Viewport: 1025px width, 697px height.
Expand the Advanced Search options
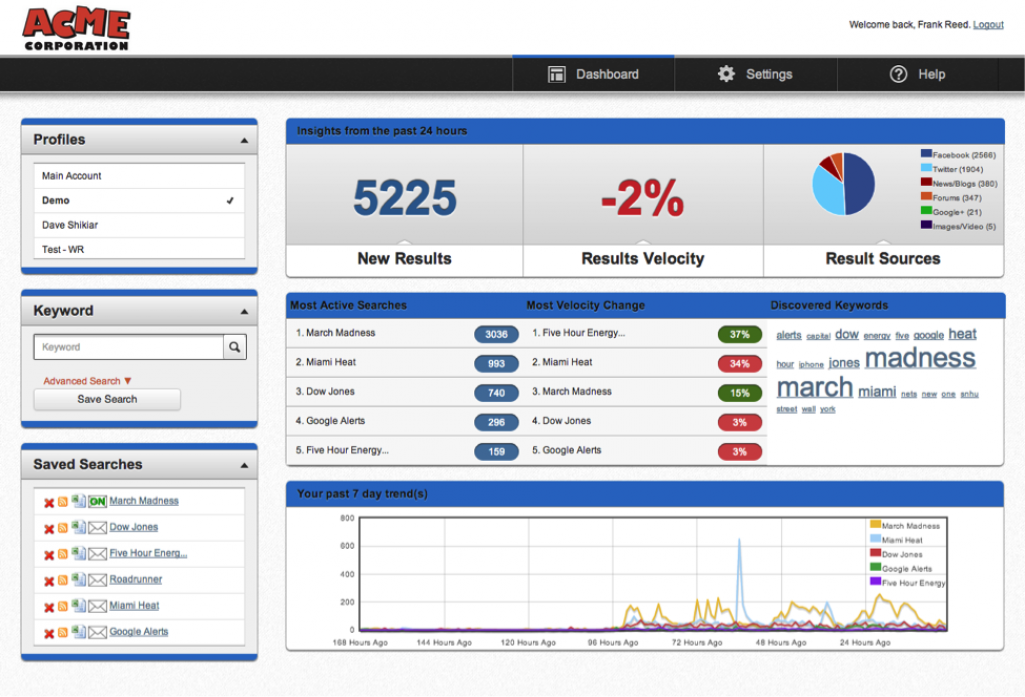[x=86, y=380]
